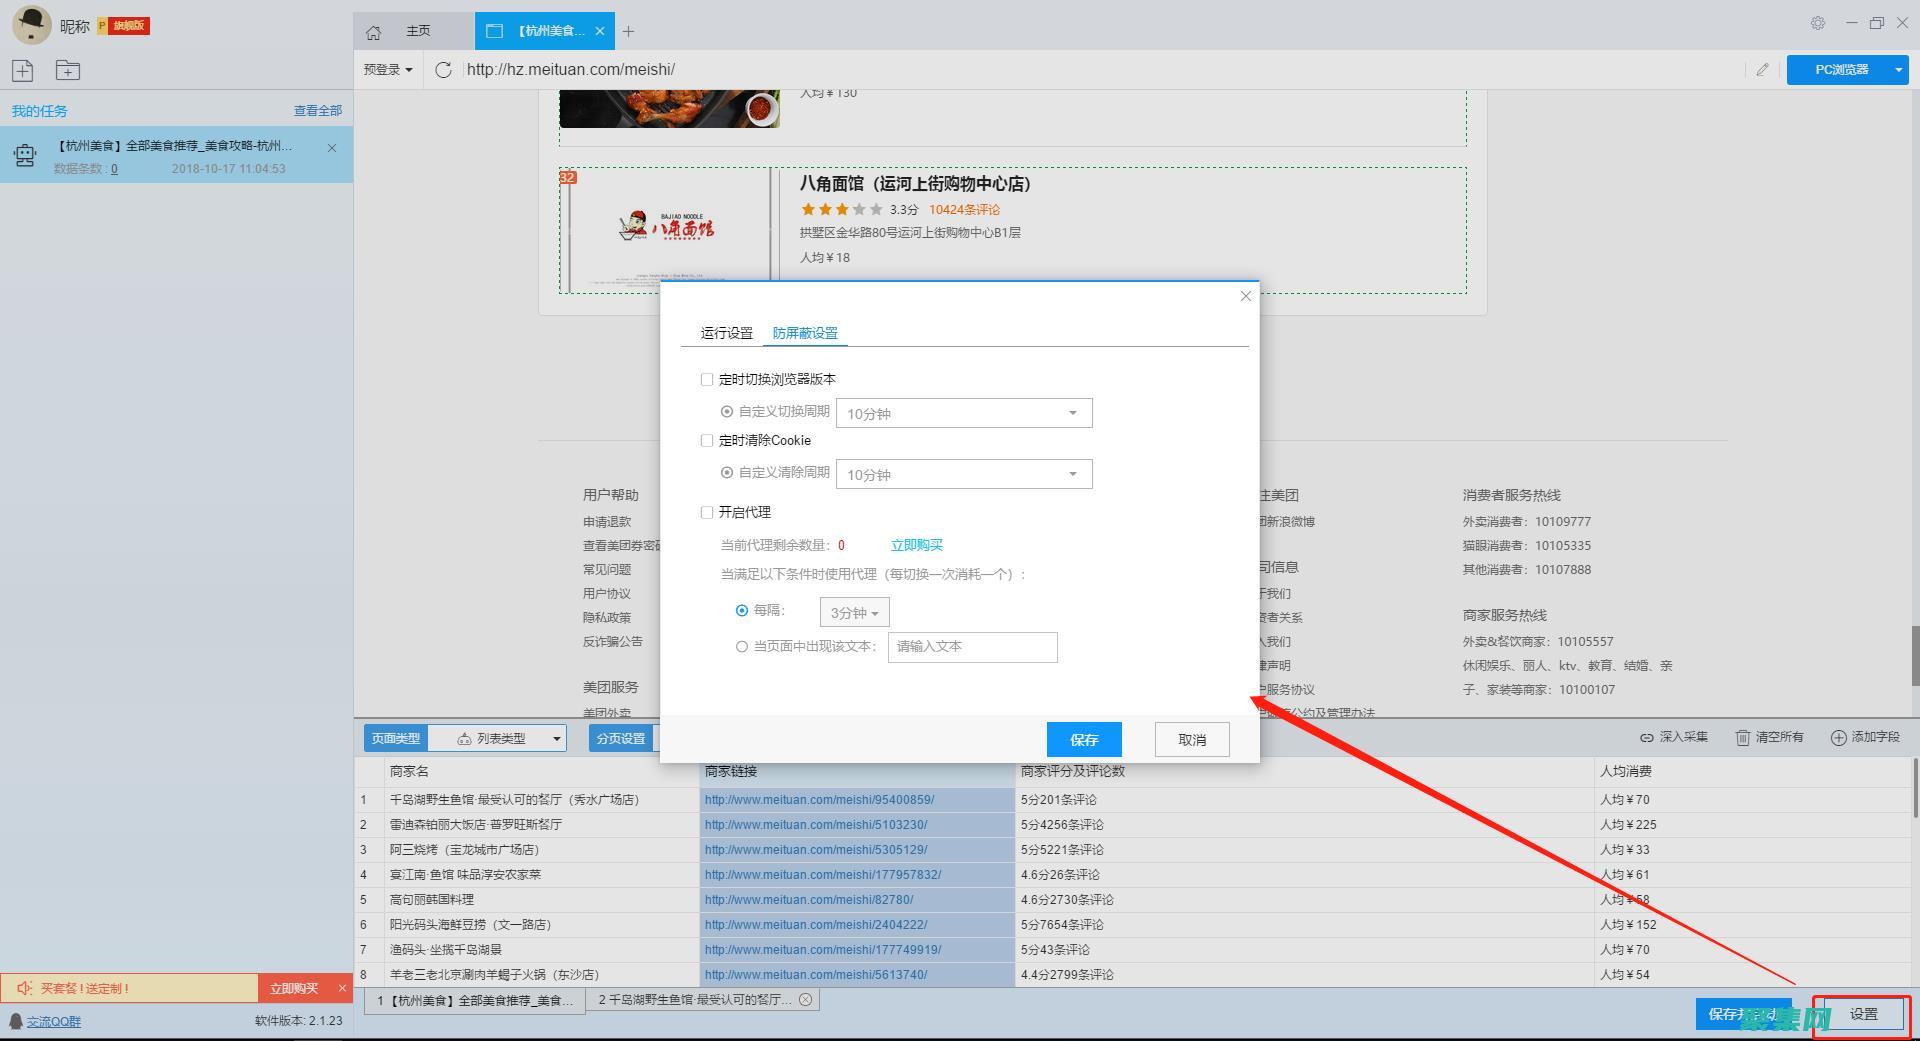Open settings via the gear icon top right
Viewport: 1920px width, 1041px height.
click(x=1818, y=22)
